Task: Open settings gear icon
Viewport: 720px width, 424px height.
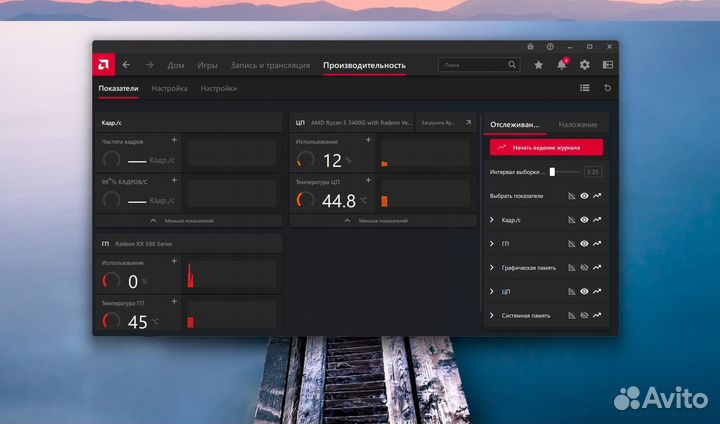Action: (x=585, y=65)
